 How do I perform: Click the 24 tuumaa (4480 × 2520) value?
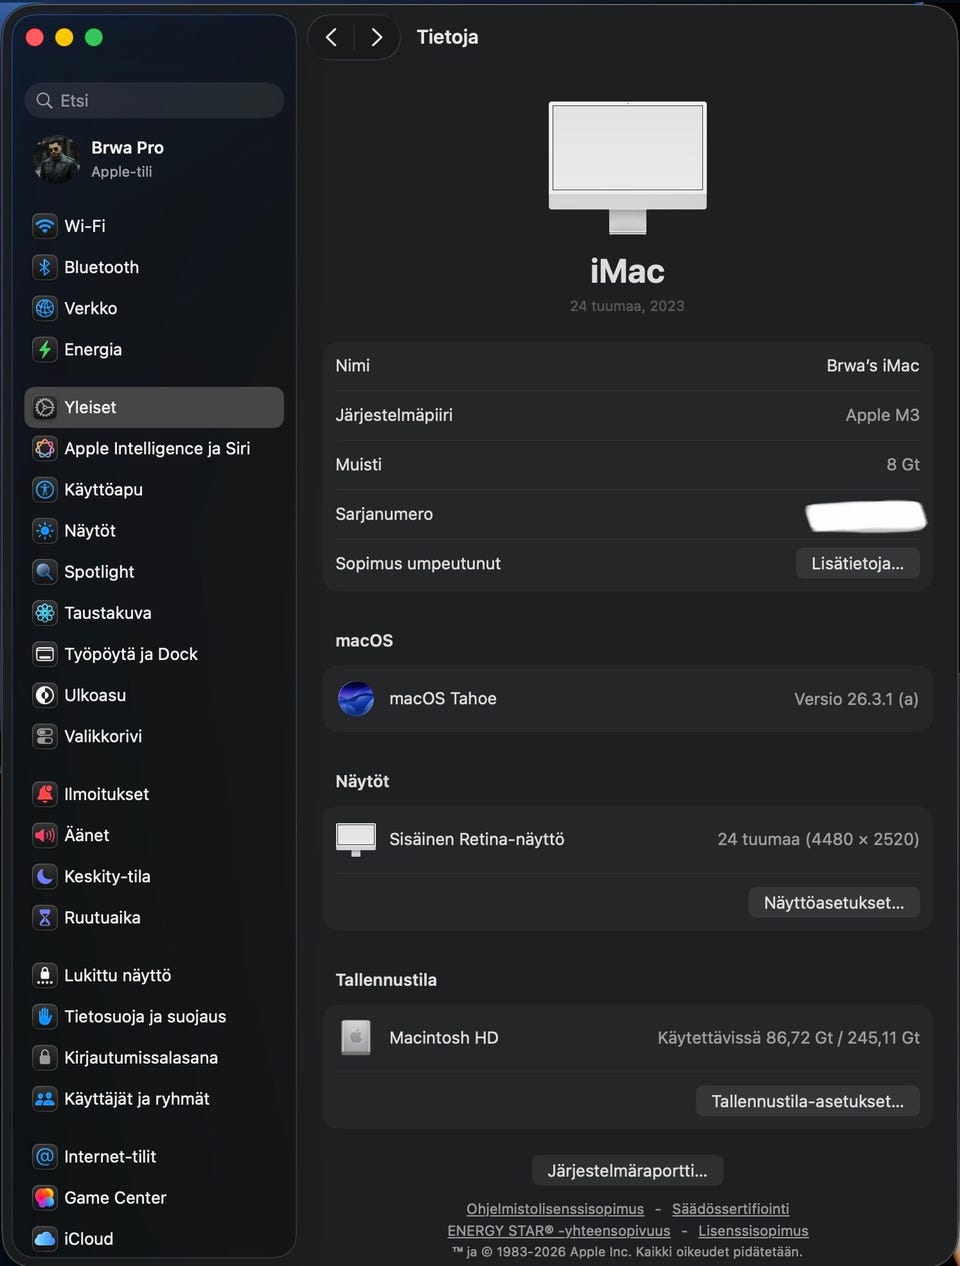click(x=818, y=839)
